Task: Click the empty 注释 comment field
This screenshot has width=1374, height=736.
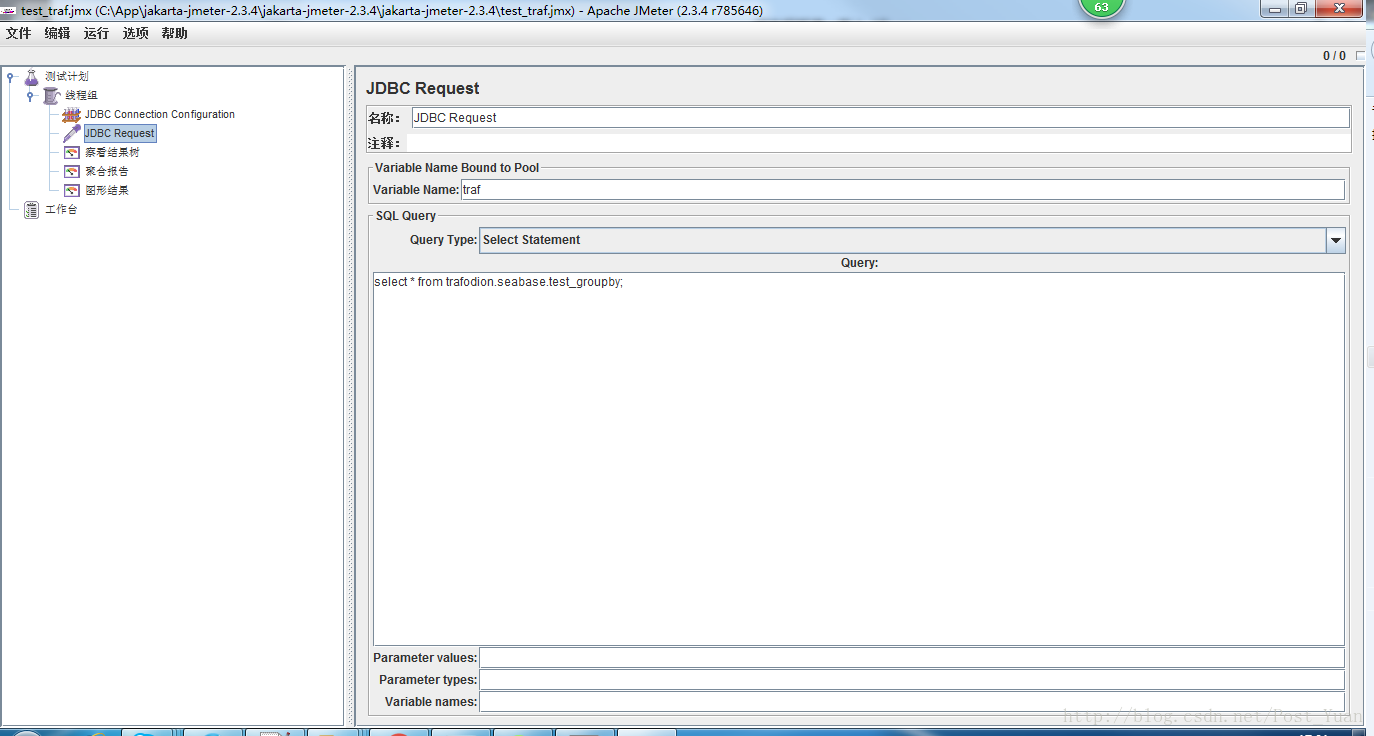Action: tap(878, 143)
